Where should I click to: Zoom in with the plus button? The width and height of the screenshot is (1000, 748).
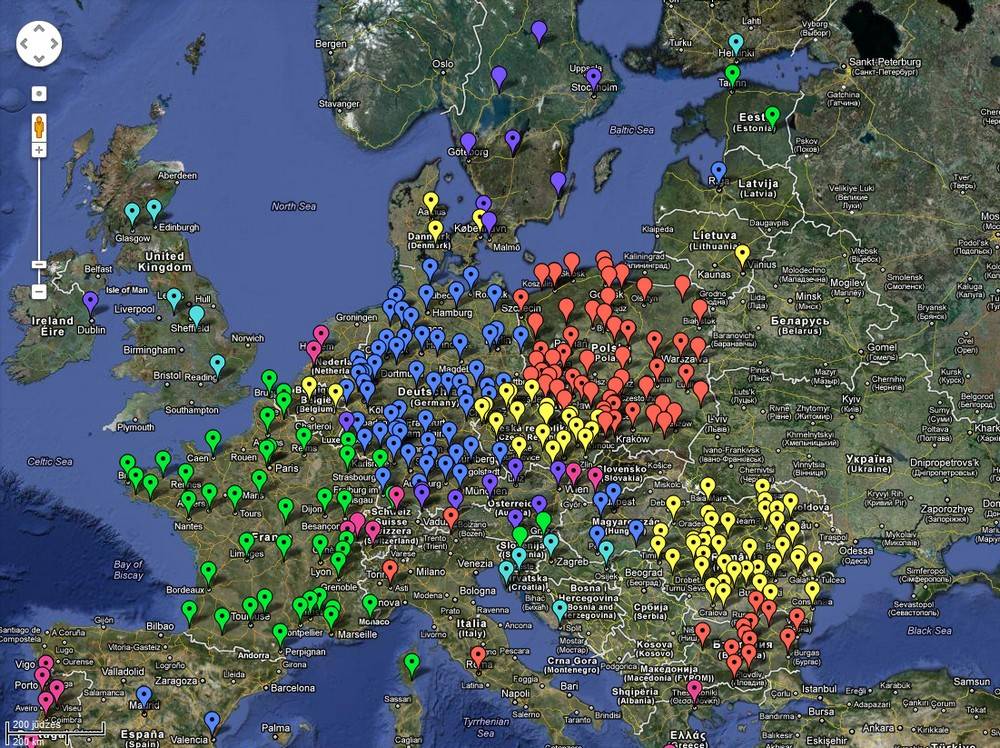39,150
